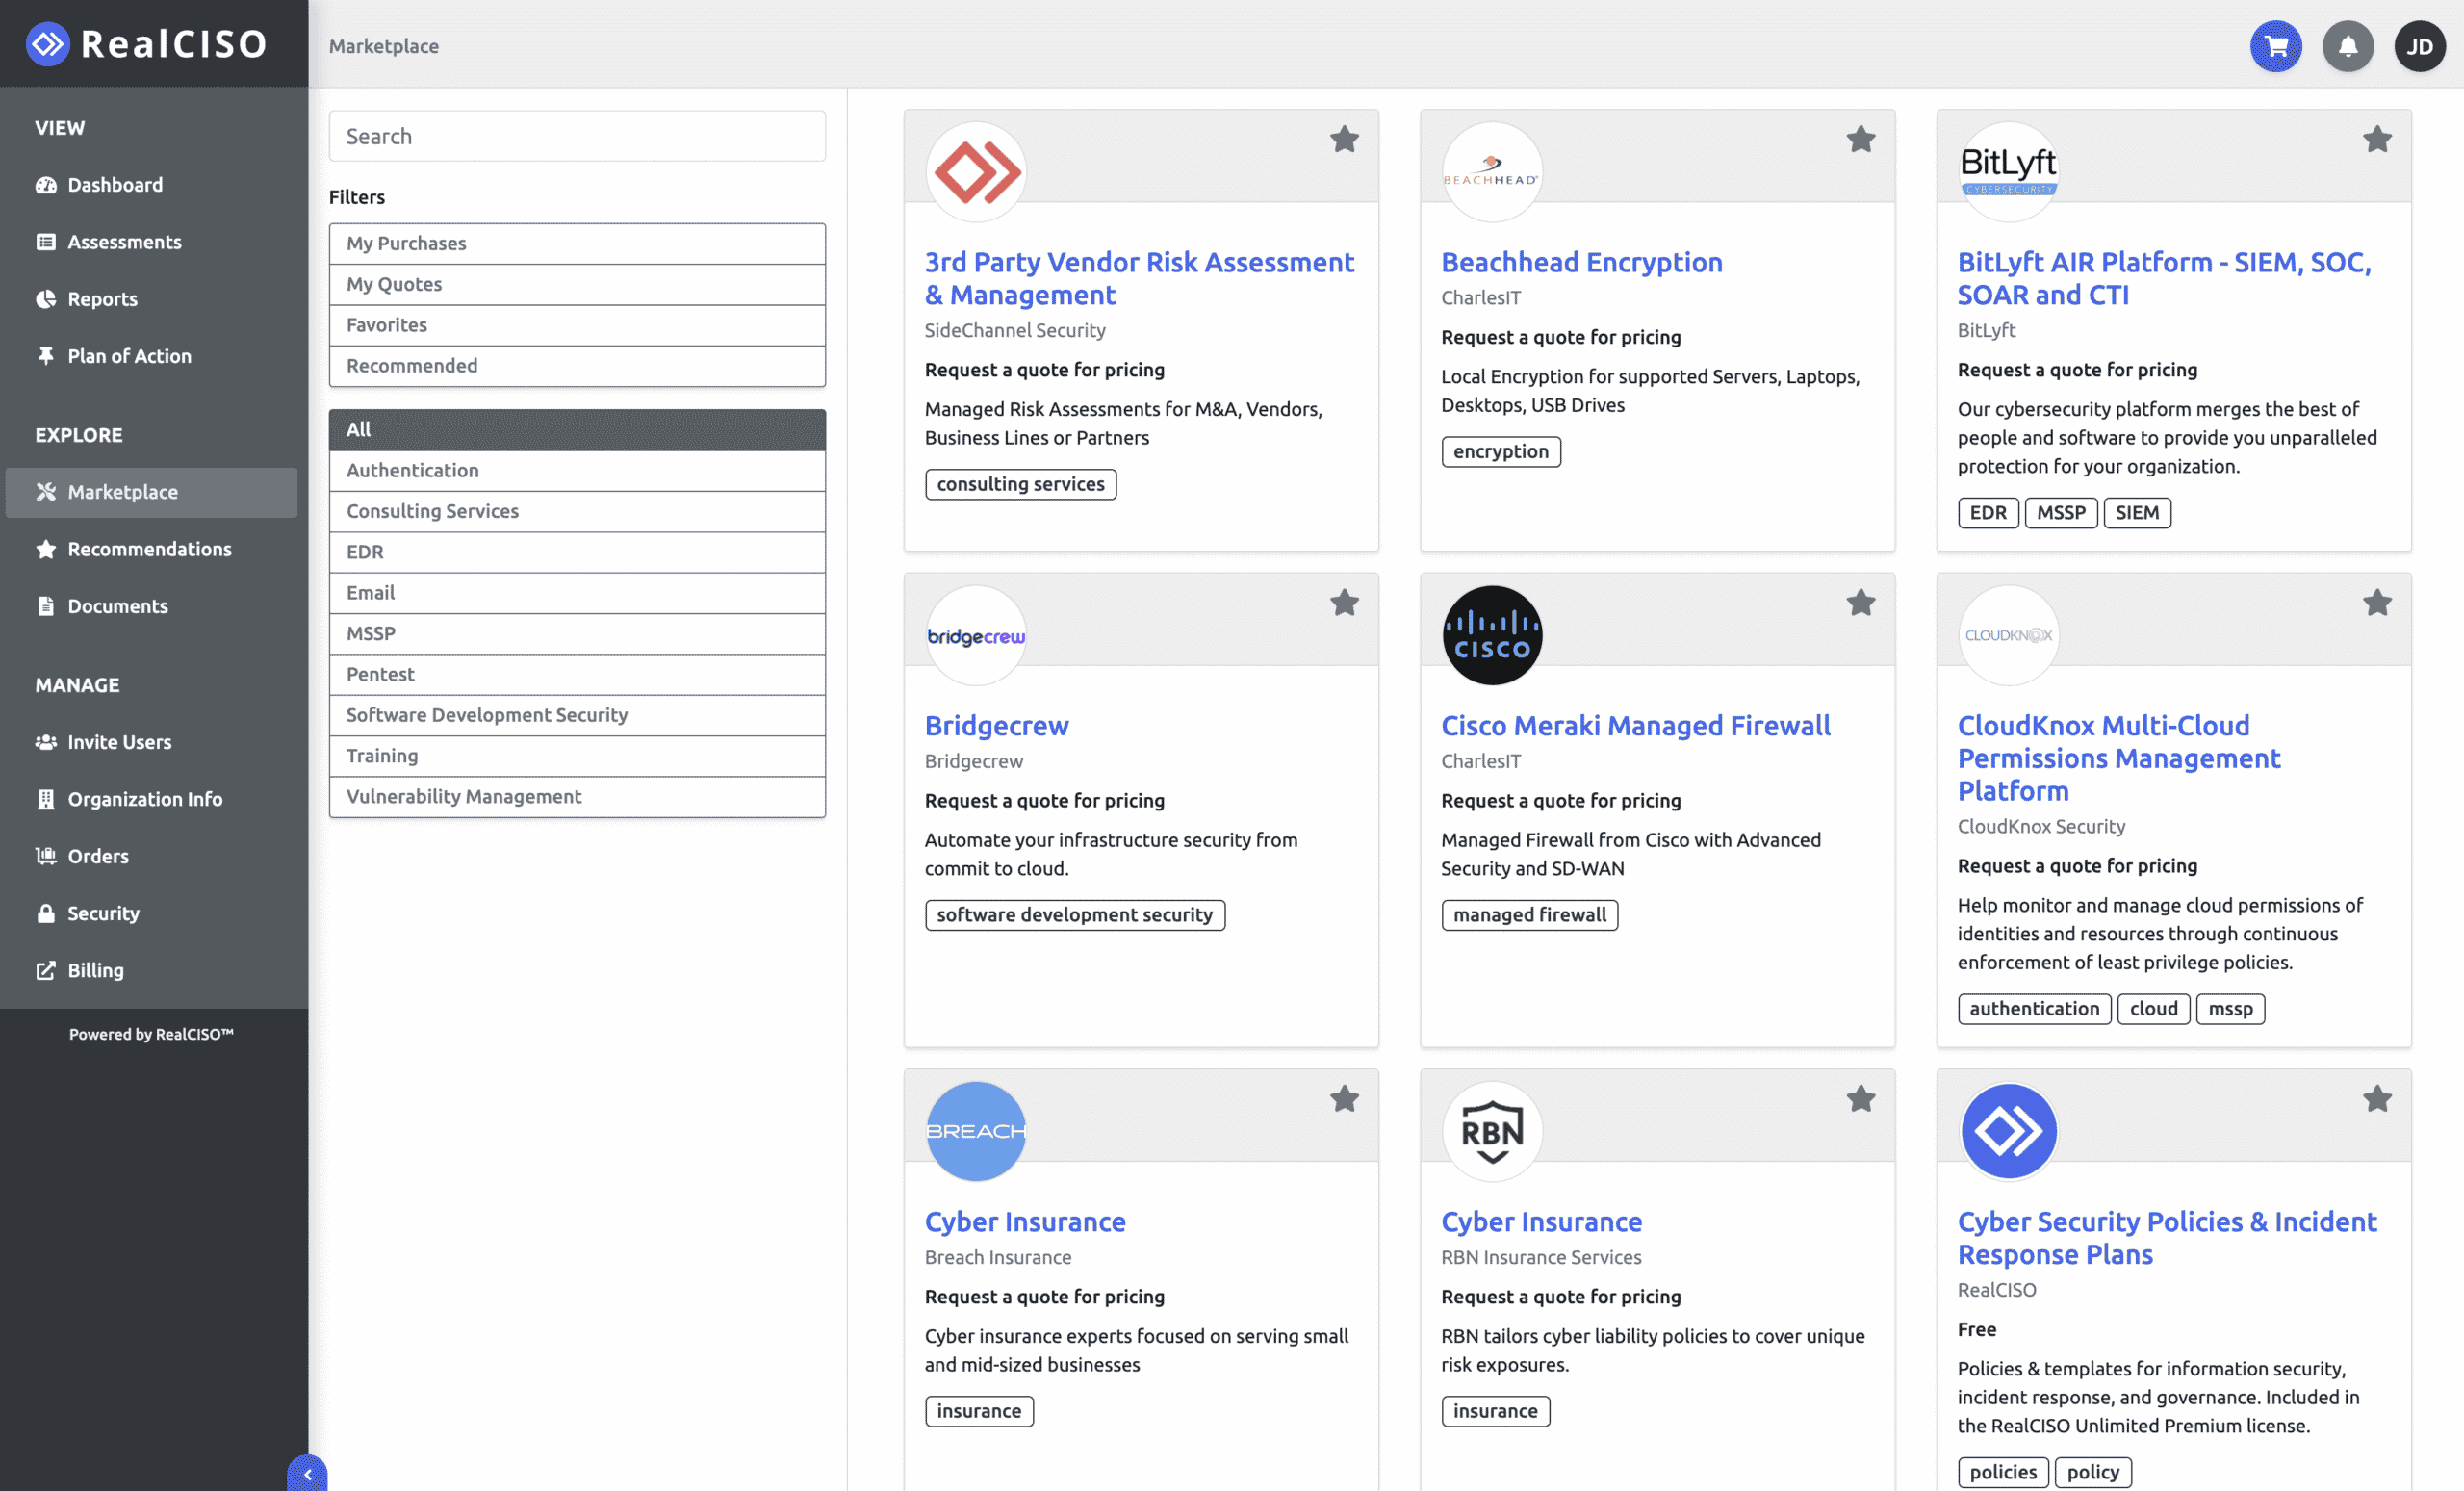Click the software development security tag
This screenshot has height=1491, width=2464.
tap(1075, 915)
